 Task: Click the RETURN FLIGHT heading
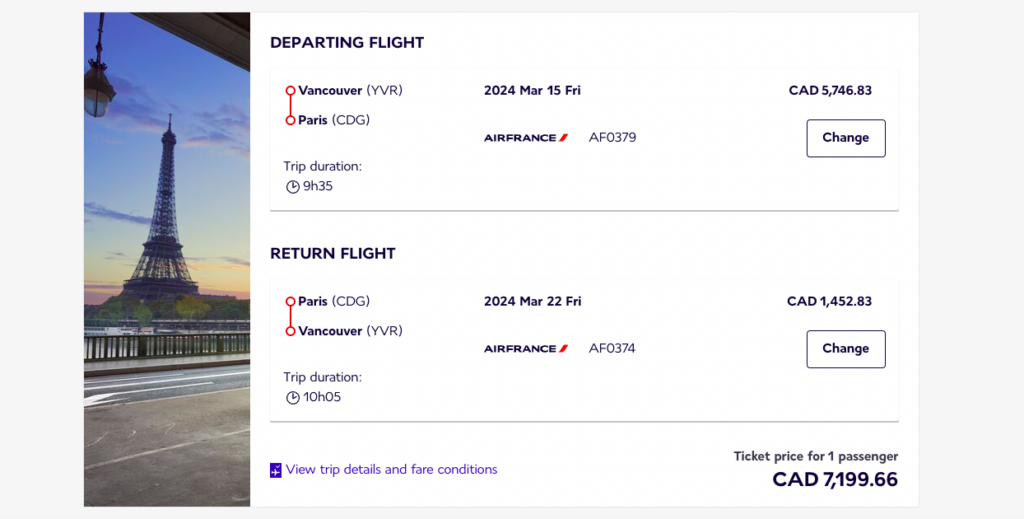pos(333,254)
